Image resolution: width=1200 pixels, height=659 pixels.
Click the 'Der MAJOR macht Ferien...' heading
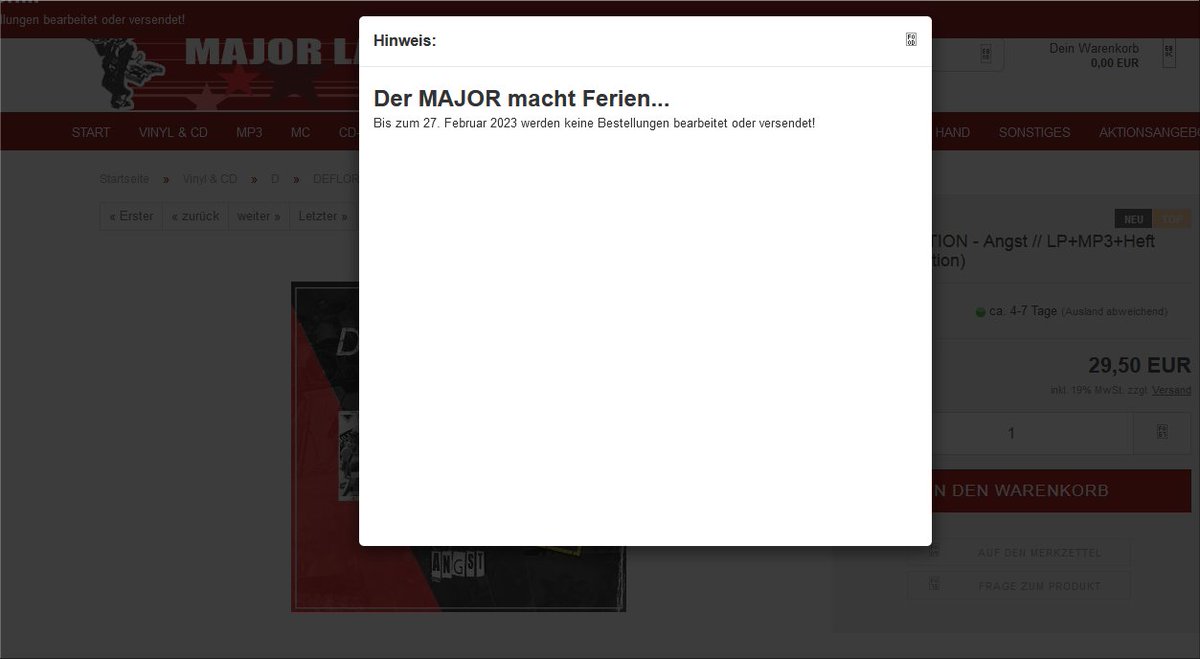(x=521, y=99)
